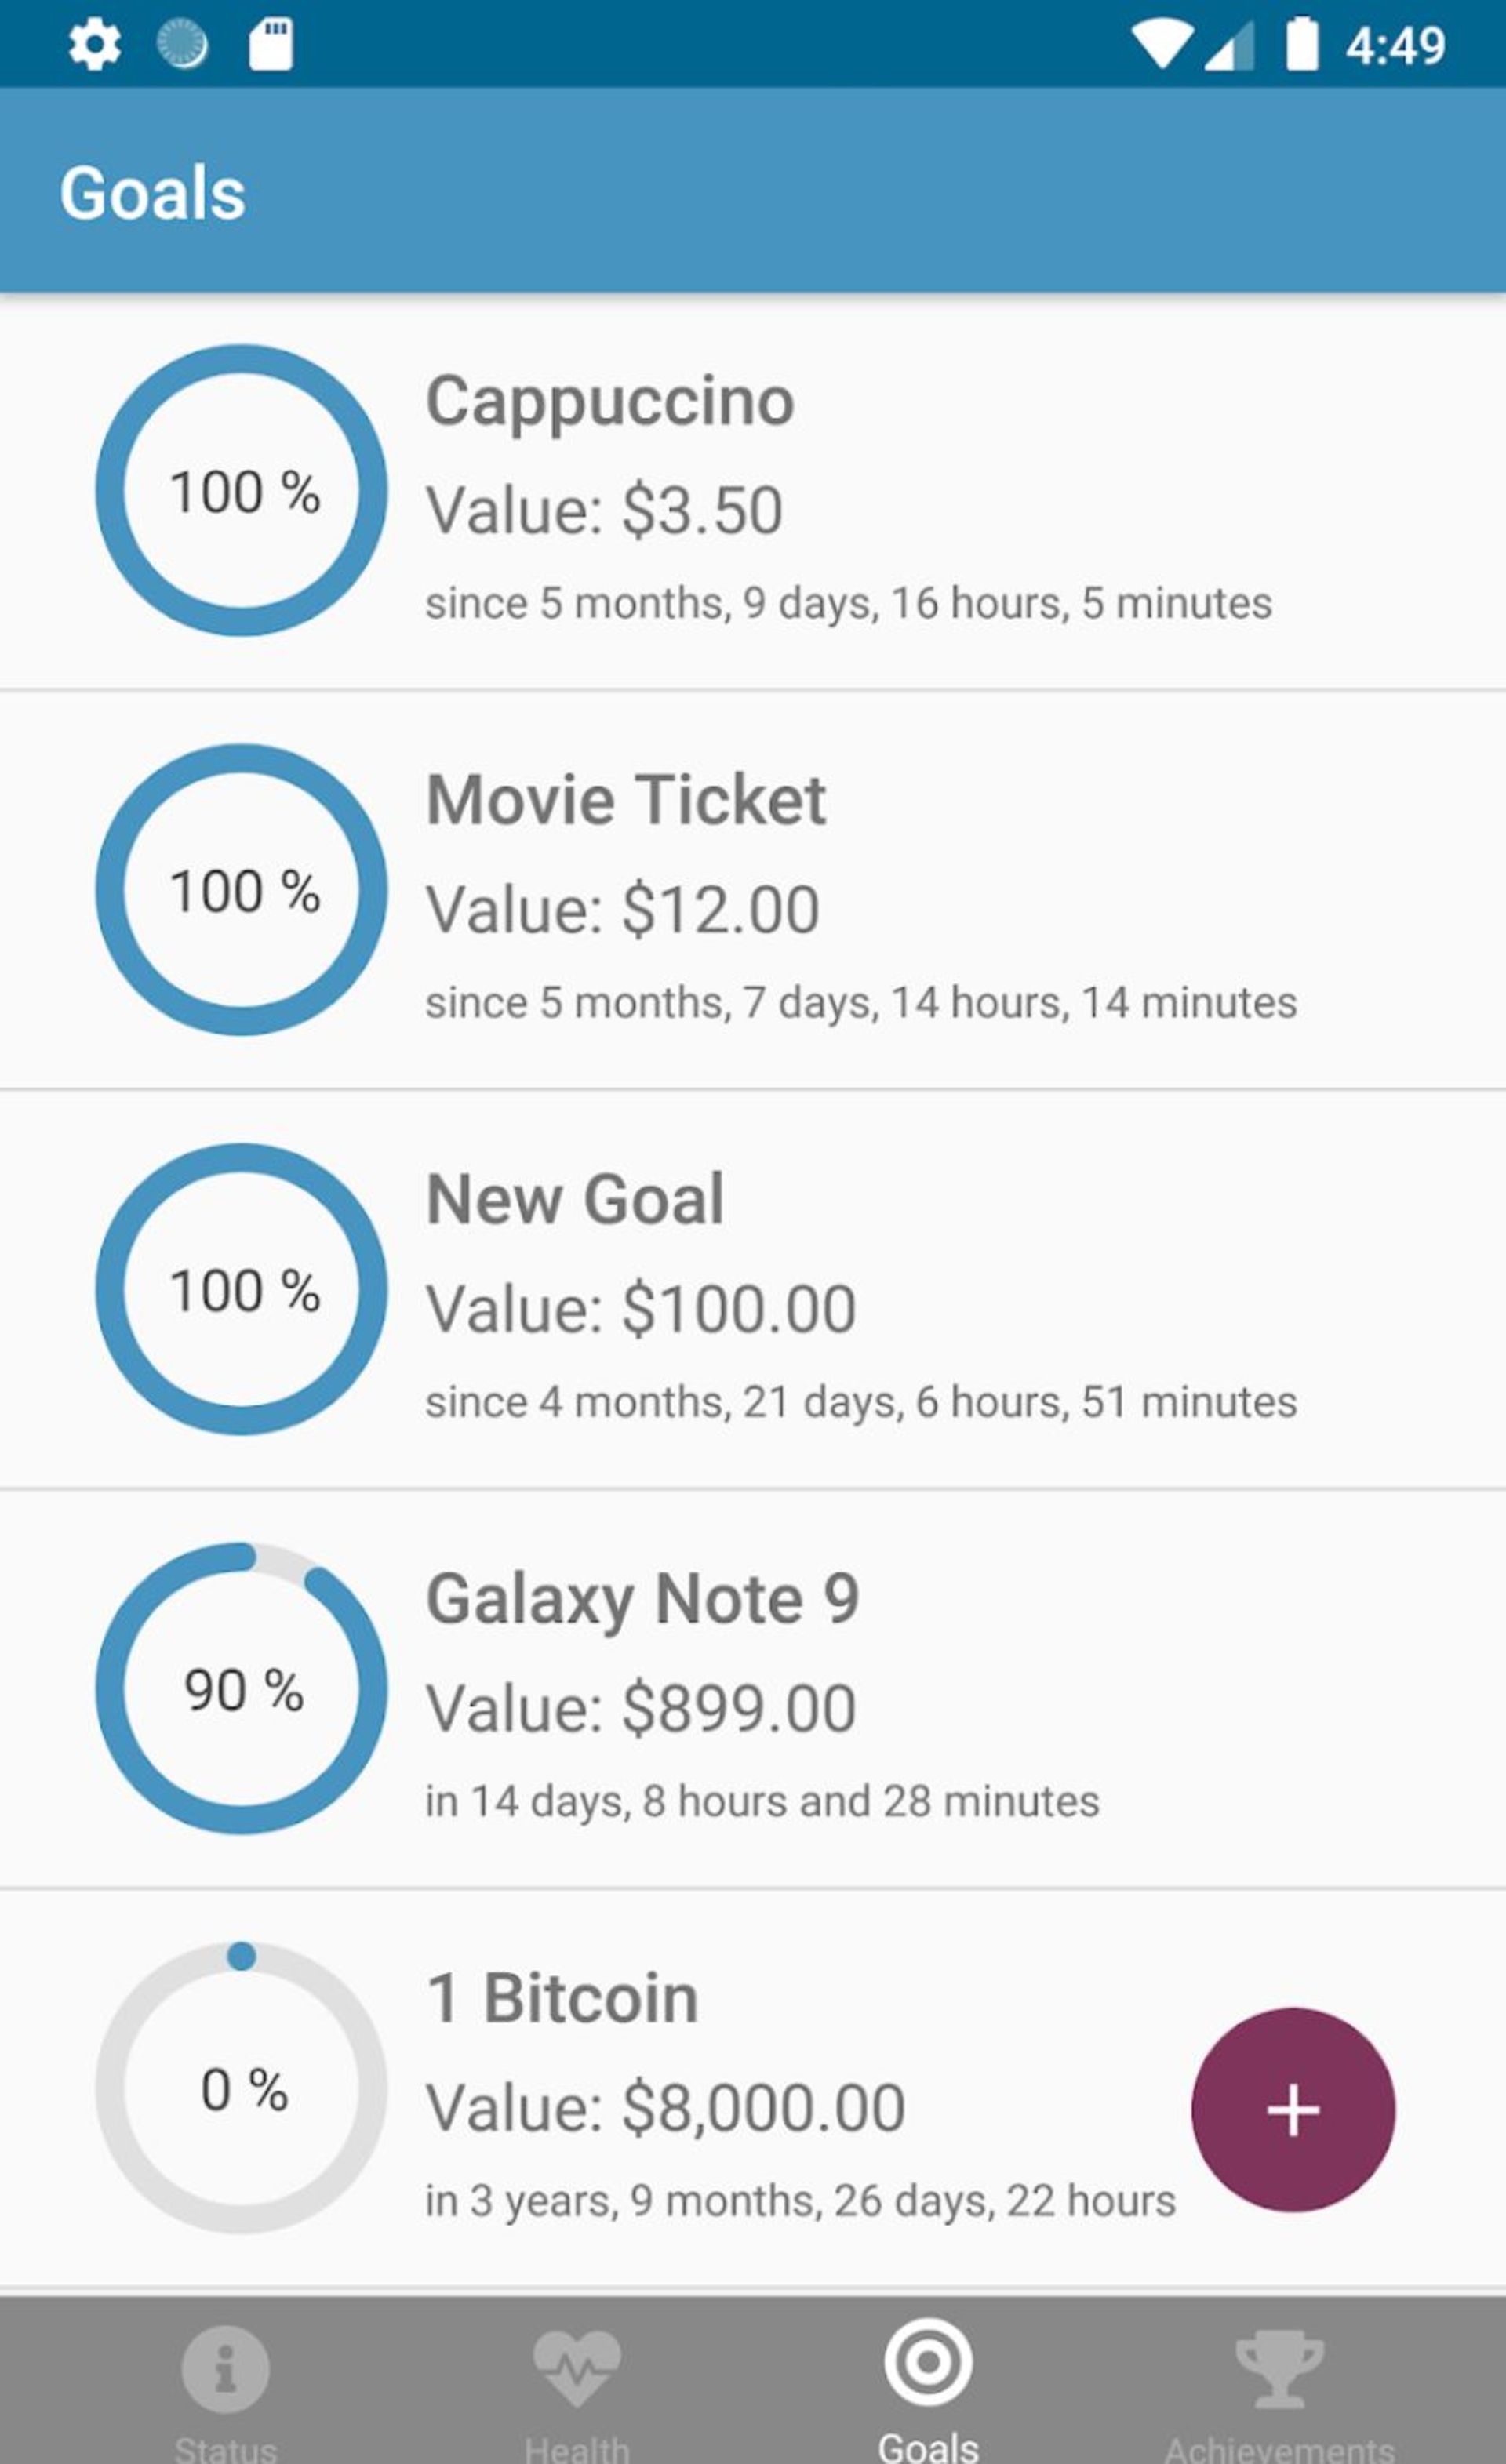Open Galaxy Note 9 value $899.00

pos(641,1707)
